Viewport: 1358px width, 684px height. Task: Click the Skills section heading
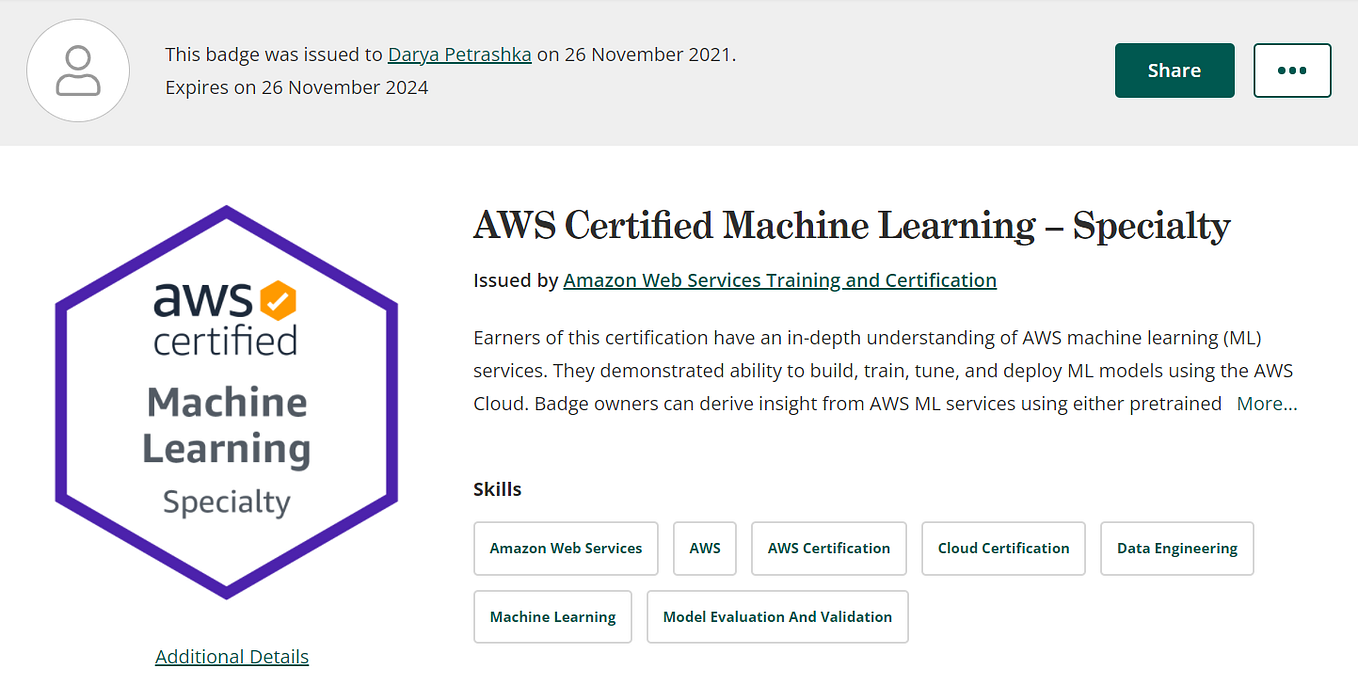pyautogui.click(x=497, y=489)
